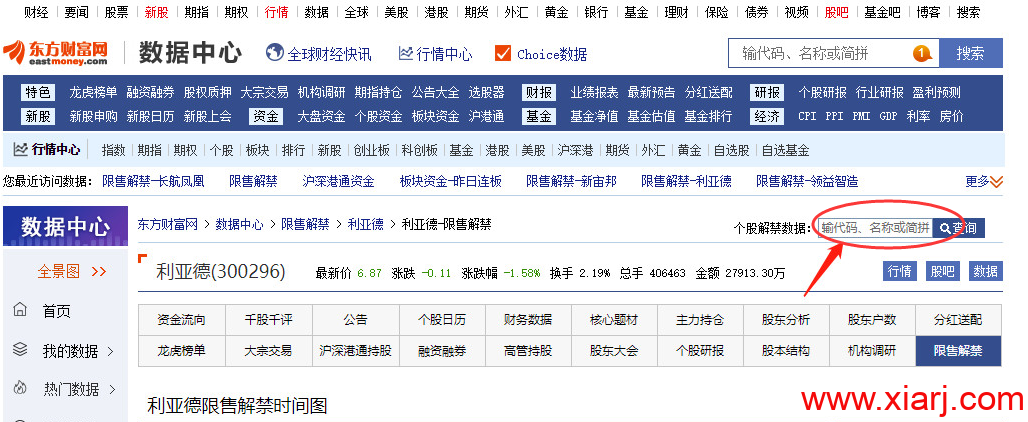
Task: Click 资金 category label
Action: pyautogui.click(x=266, y=117)
